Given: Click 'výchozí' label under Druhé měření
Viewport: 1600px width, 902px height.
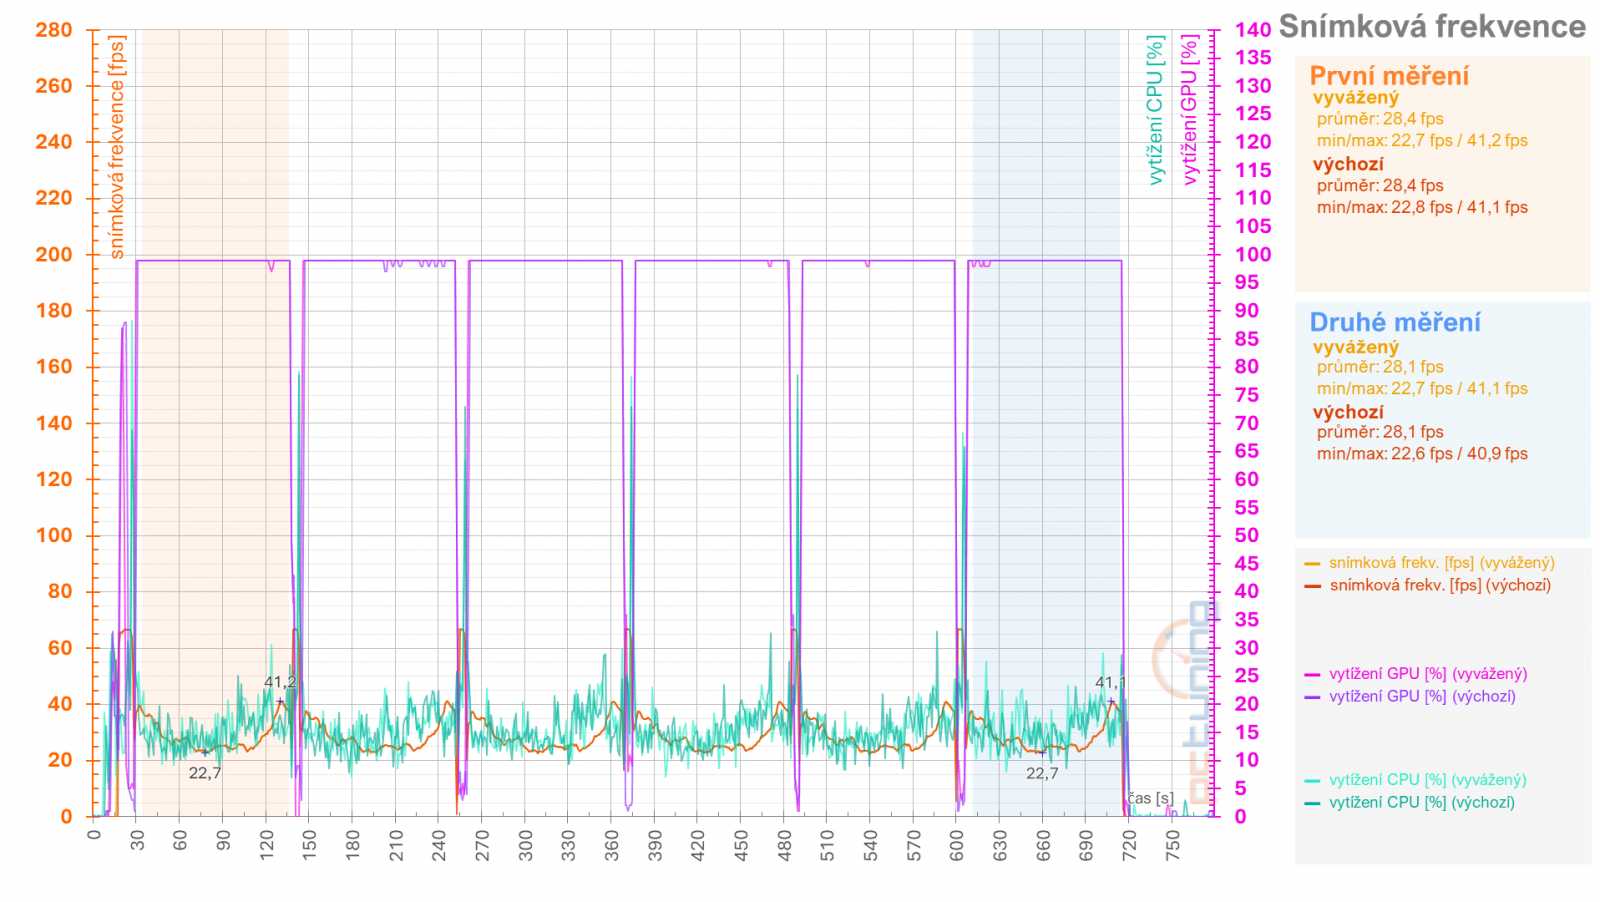Looking at the screenshot, I should click(x=1348, y=412).
